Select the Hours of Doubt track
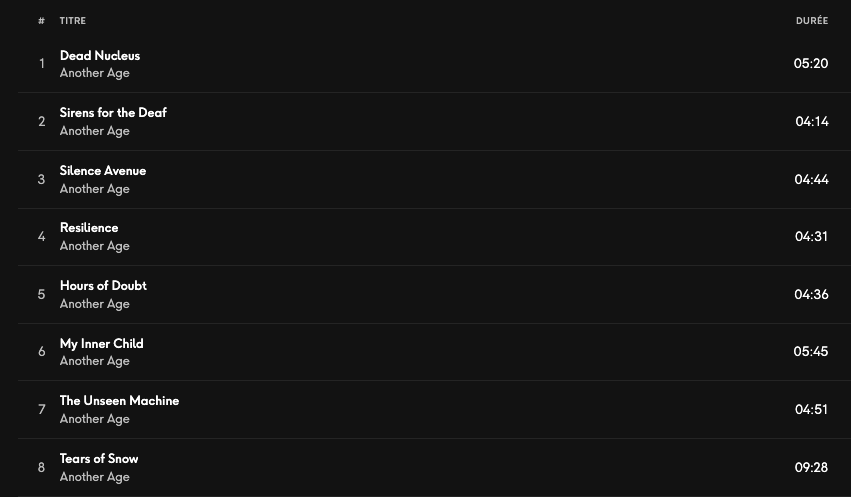The height and width of the screenshot is (497, 851). tap(103, 286)
